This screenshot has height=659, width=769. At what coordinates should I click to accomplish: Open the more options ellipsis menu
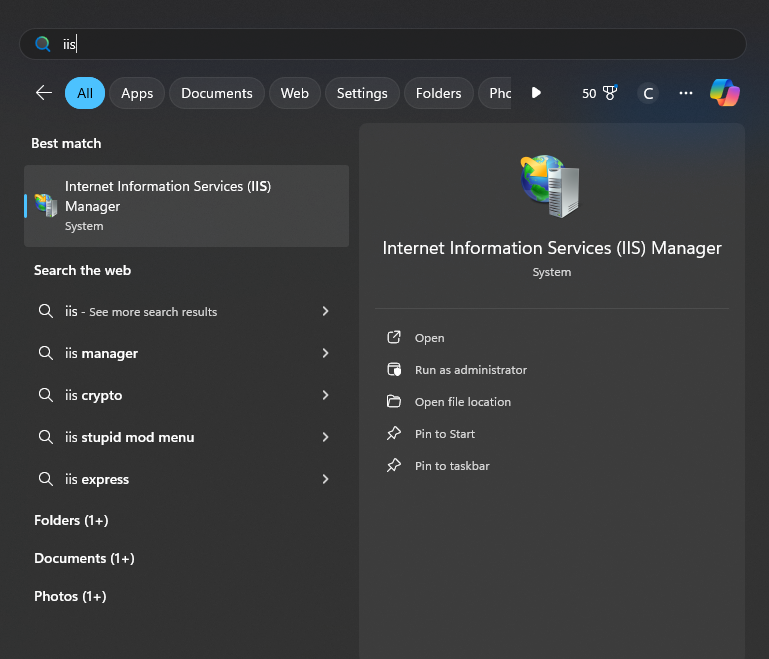point(686,93)
